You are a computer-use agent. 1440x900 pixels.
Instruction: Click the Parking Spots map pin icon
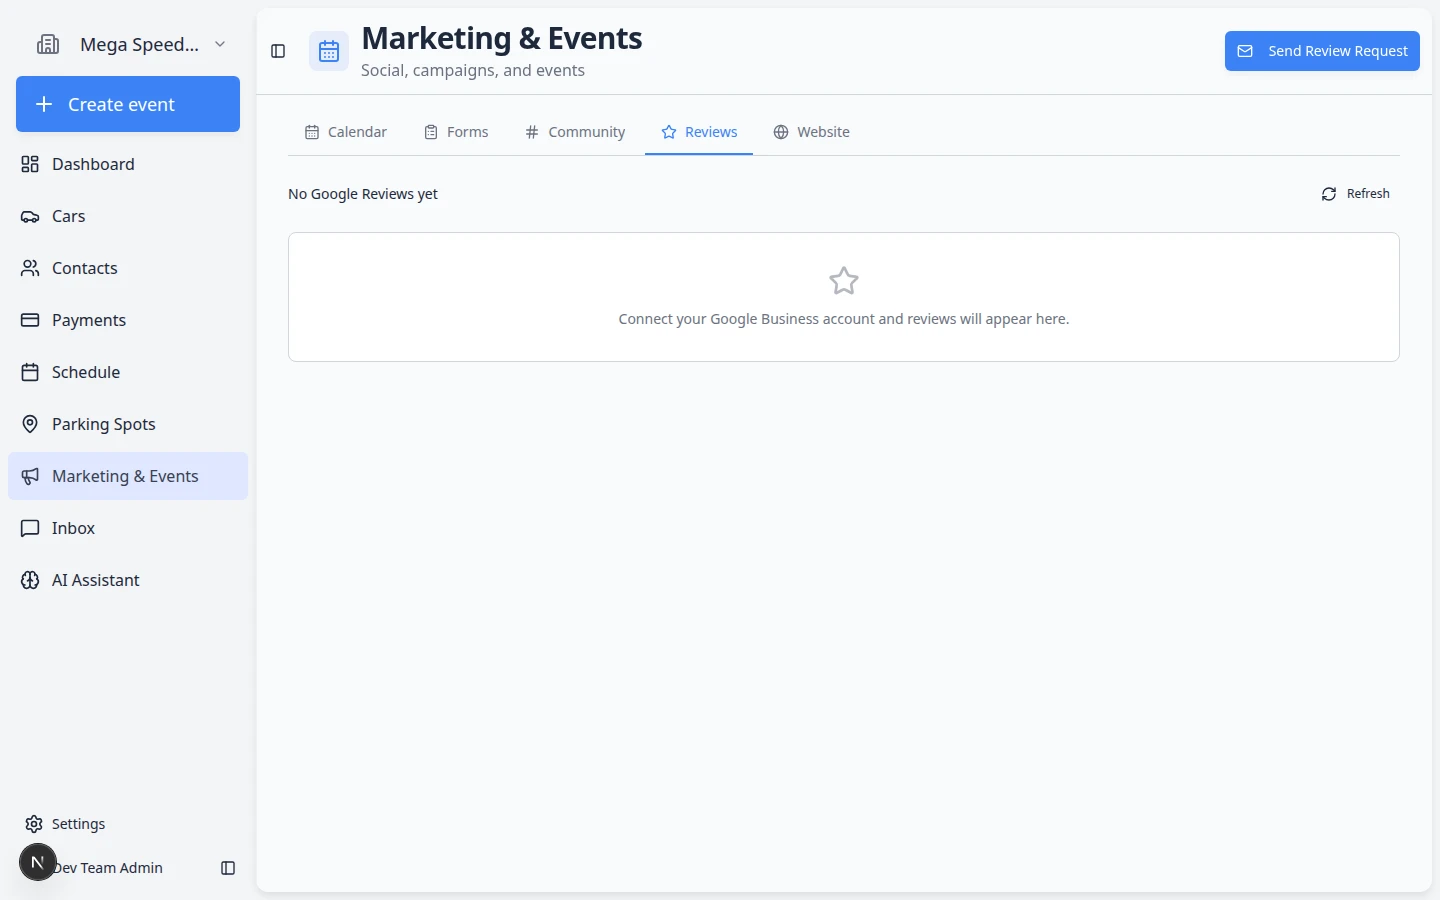(x=30, y=424)
